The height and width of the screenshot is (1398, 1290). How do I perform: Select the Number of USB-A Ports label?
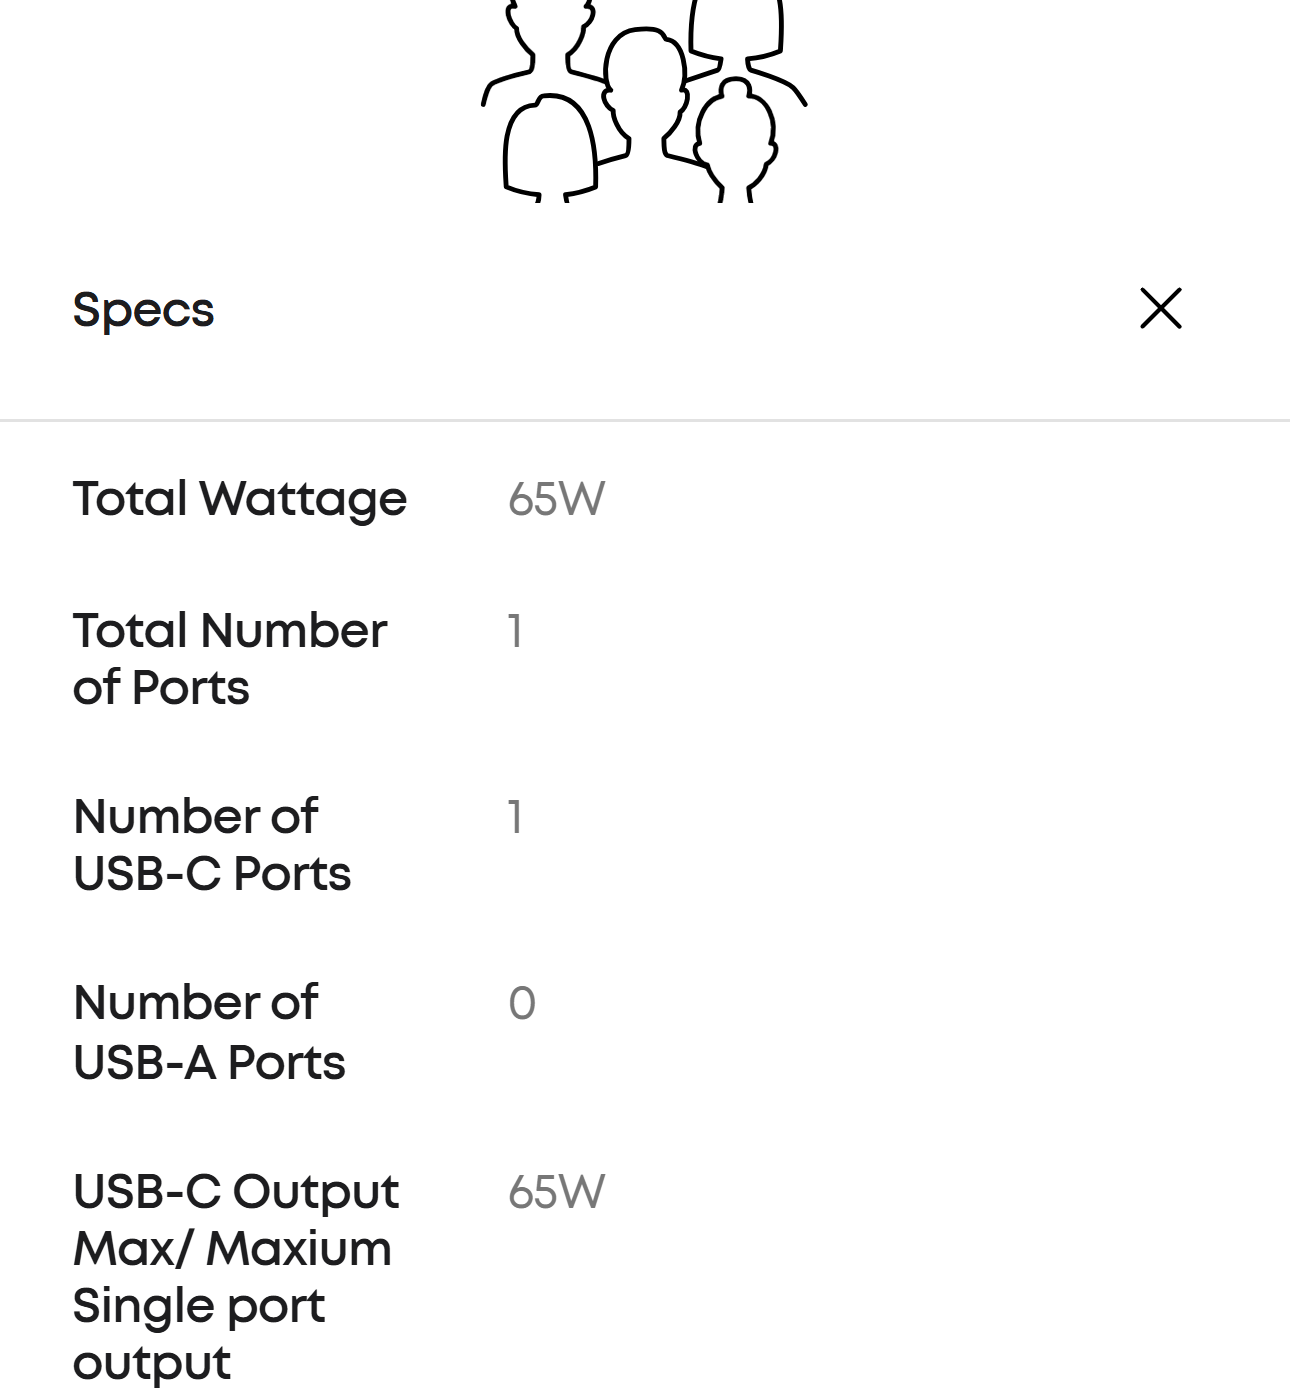[x=209, y=1032]
